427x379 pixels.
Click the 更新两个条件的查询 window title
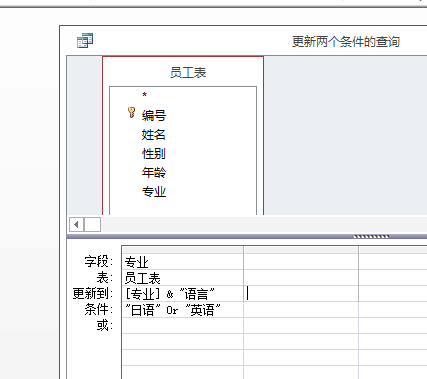click(x=346, y=42)
